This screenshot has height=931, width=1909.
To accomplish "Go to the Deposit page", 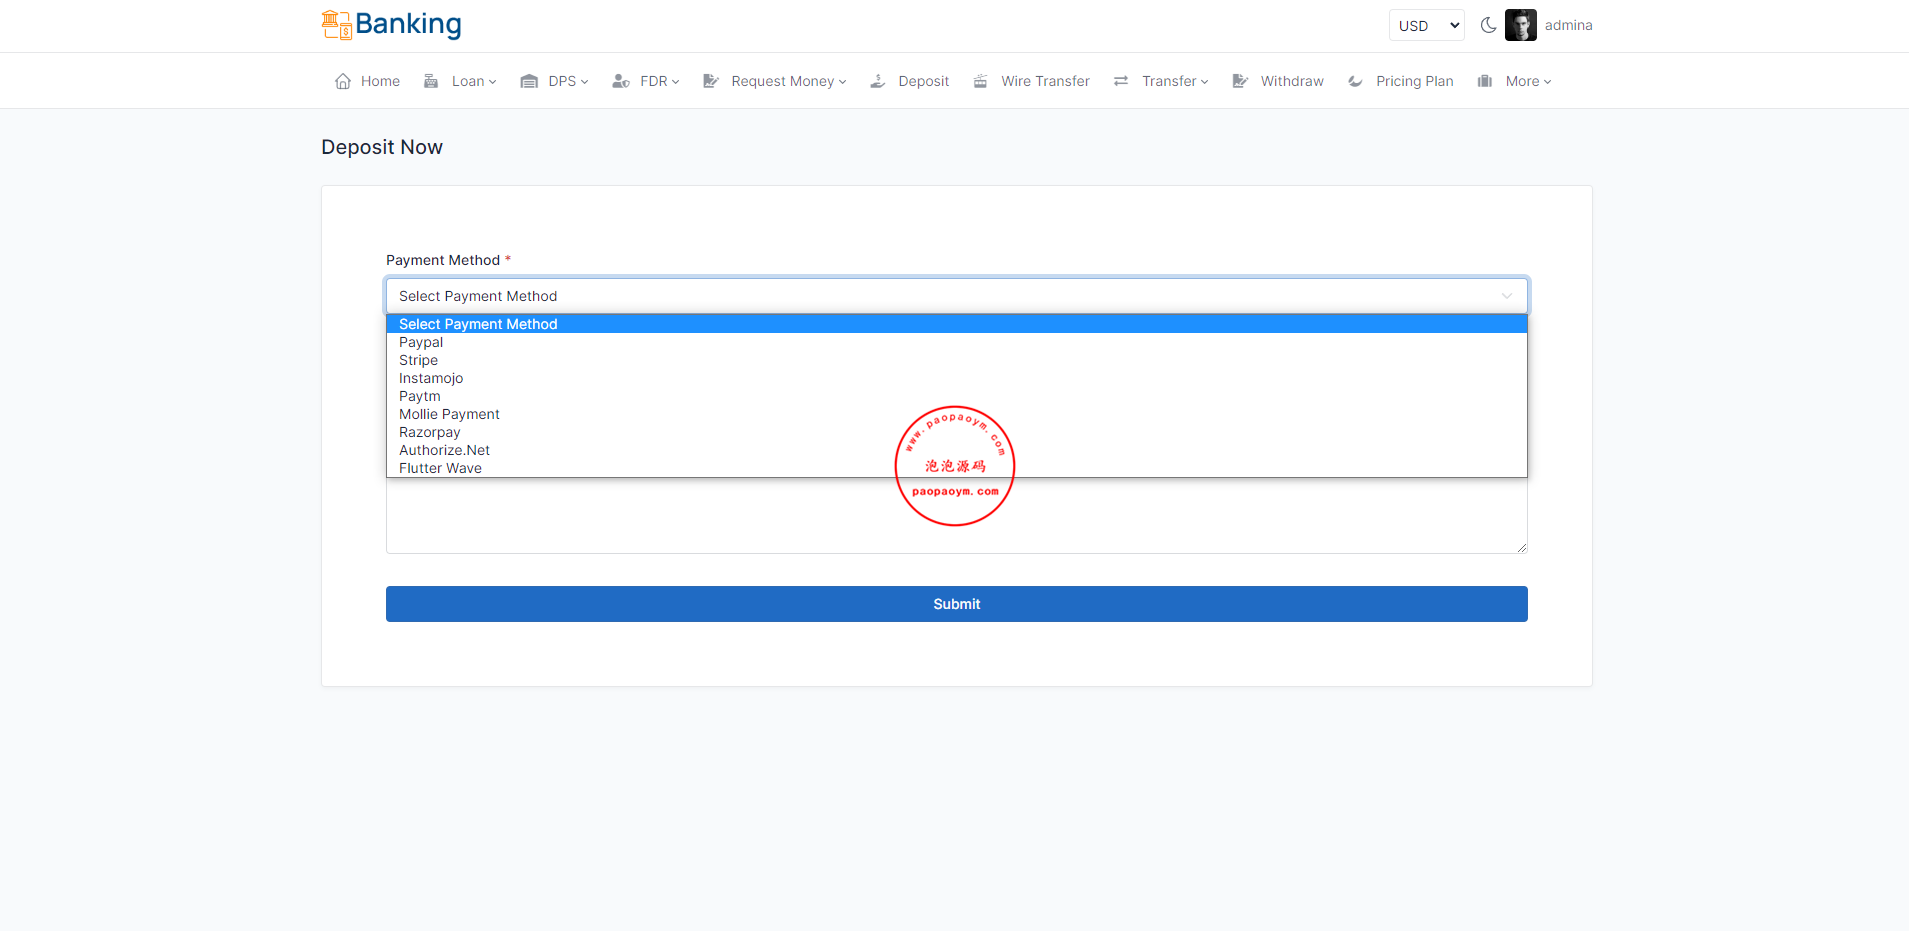I will point(922,82).
